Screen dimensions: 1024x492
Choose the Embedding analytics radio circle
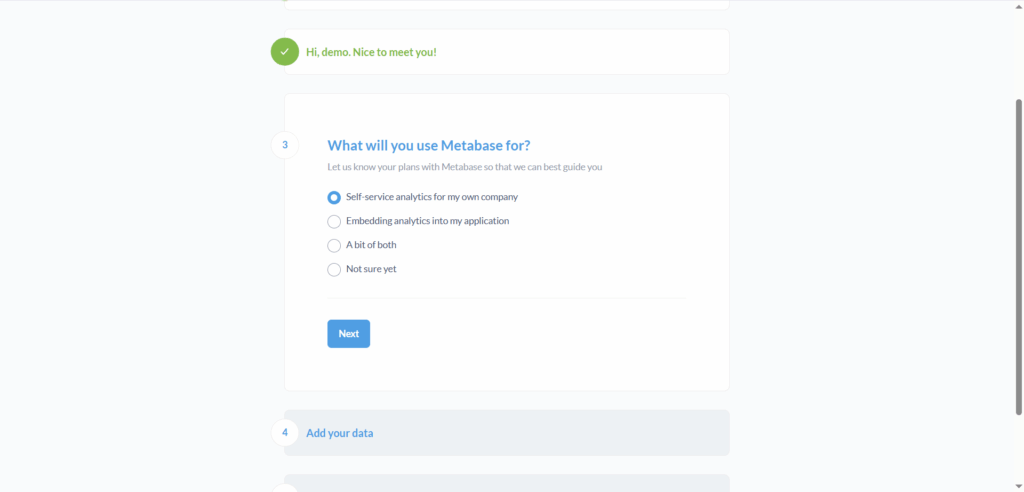(x=334, y=221)
